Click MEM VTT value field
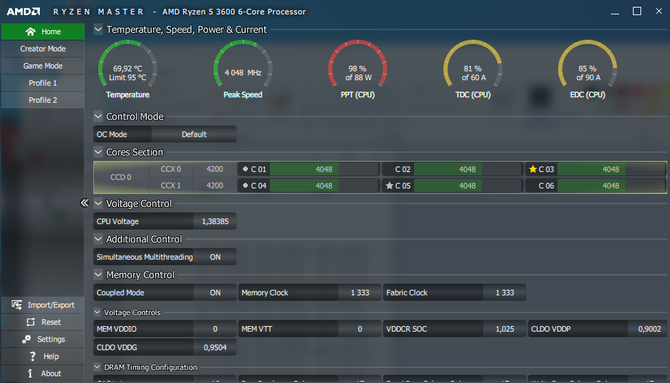Viewport: 670px width, 383px height. [360, 329]
